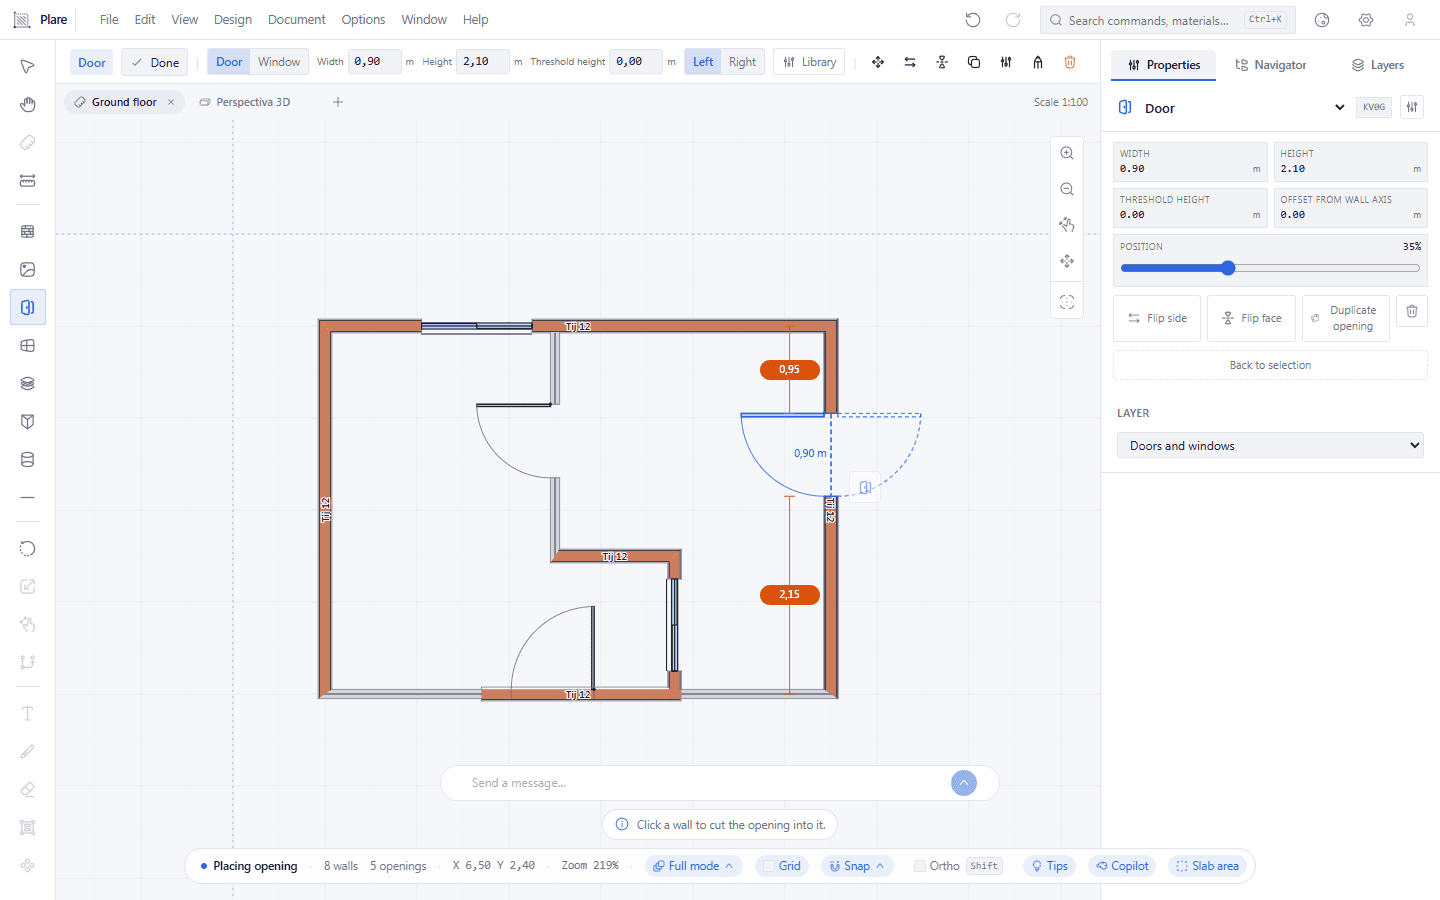The width and height of the screenshot is (1440, 900).
Task: Click the zoom out magnifier on canvas
Action: pos(1067,189)
